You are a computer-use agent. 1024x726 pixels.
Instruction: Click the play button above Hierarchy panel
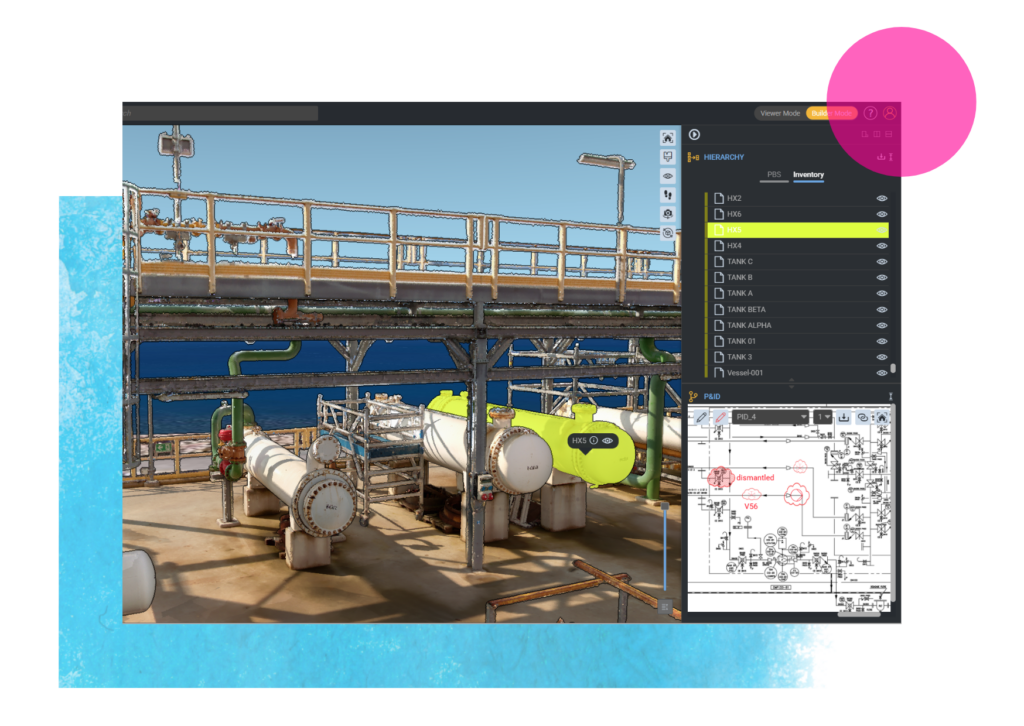click(694, 135)
